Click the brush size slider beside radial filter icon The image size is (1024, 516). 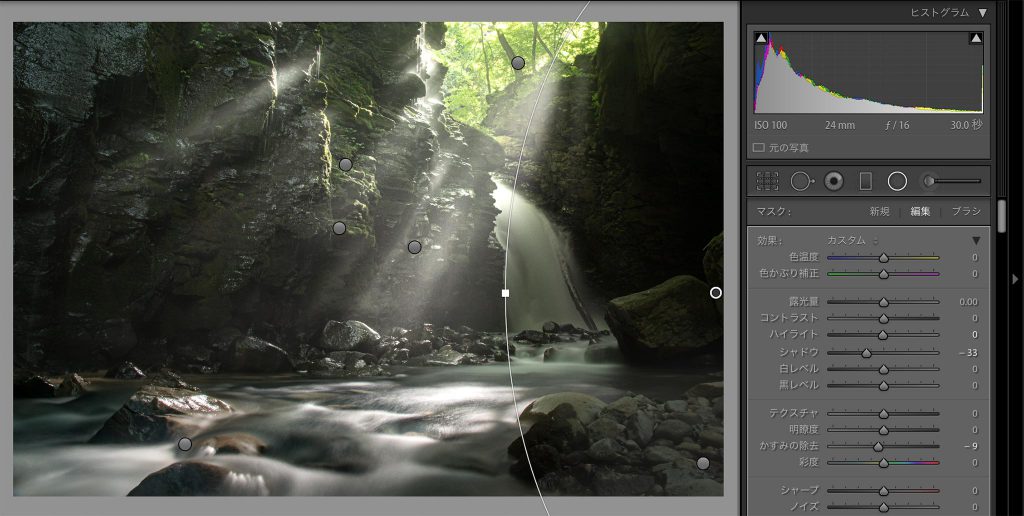952,181
